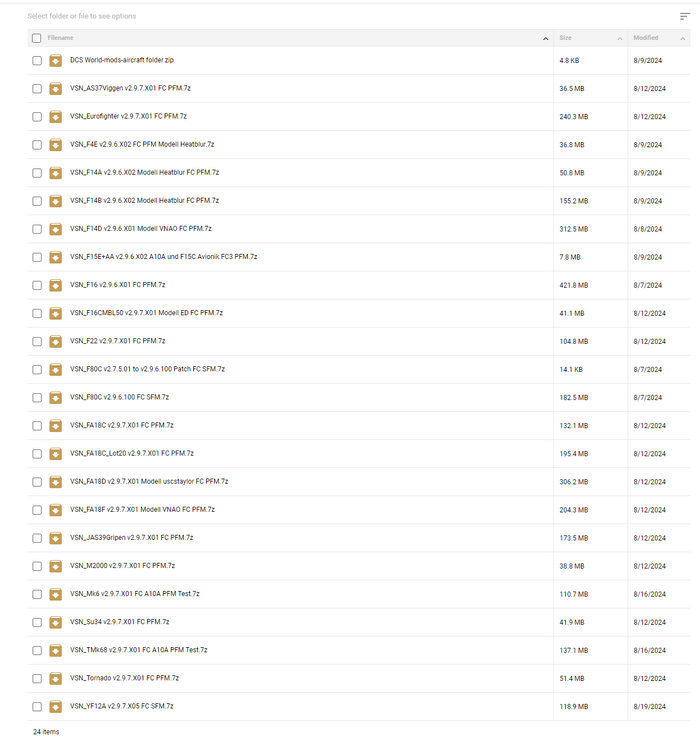Click archive icon for VSN_FA18D file
700x750 pixels.
coord(56,482)
